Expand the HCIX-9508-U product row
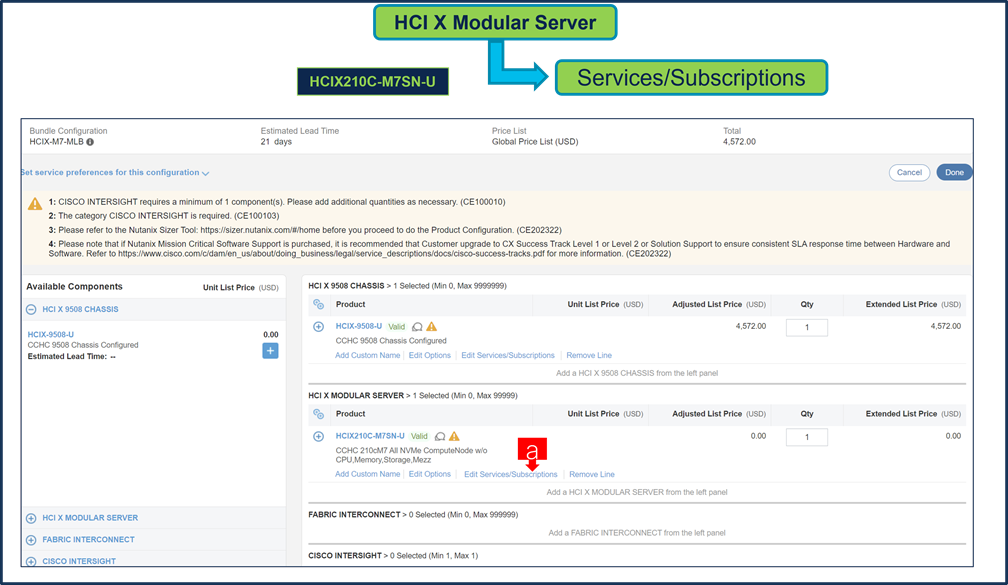The height and width of the screenshot is (585, 1008). (318, 327)
